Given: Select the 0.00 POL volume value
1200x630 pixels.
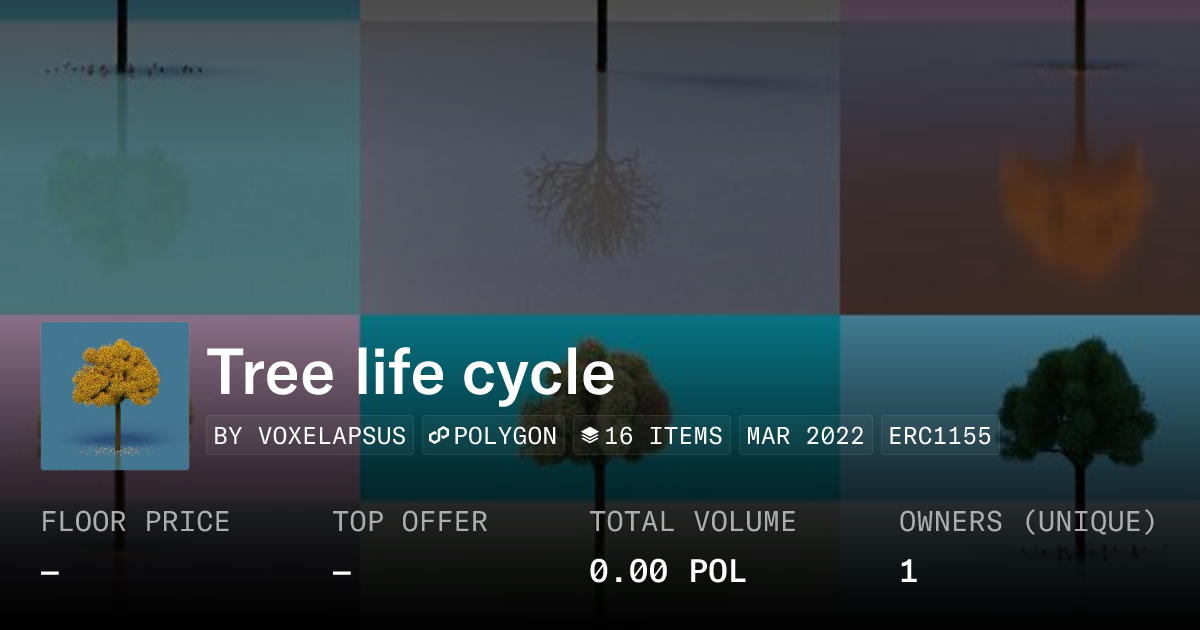Looking at the screenshot, I should click(667, 572).
